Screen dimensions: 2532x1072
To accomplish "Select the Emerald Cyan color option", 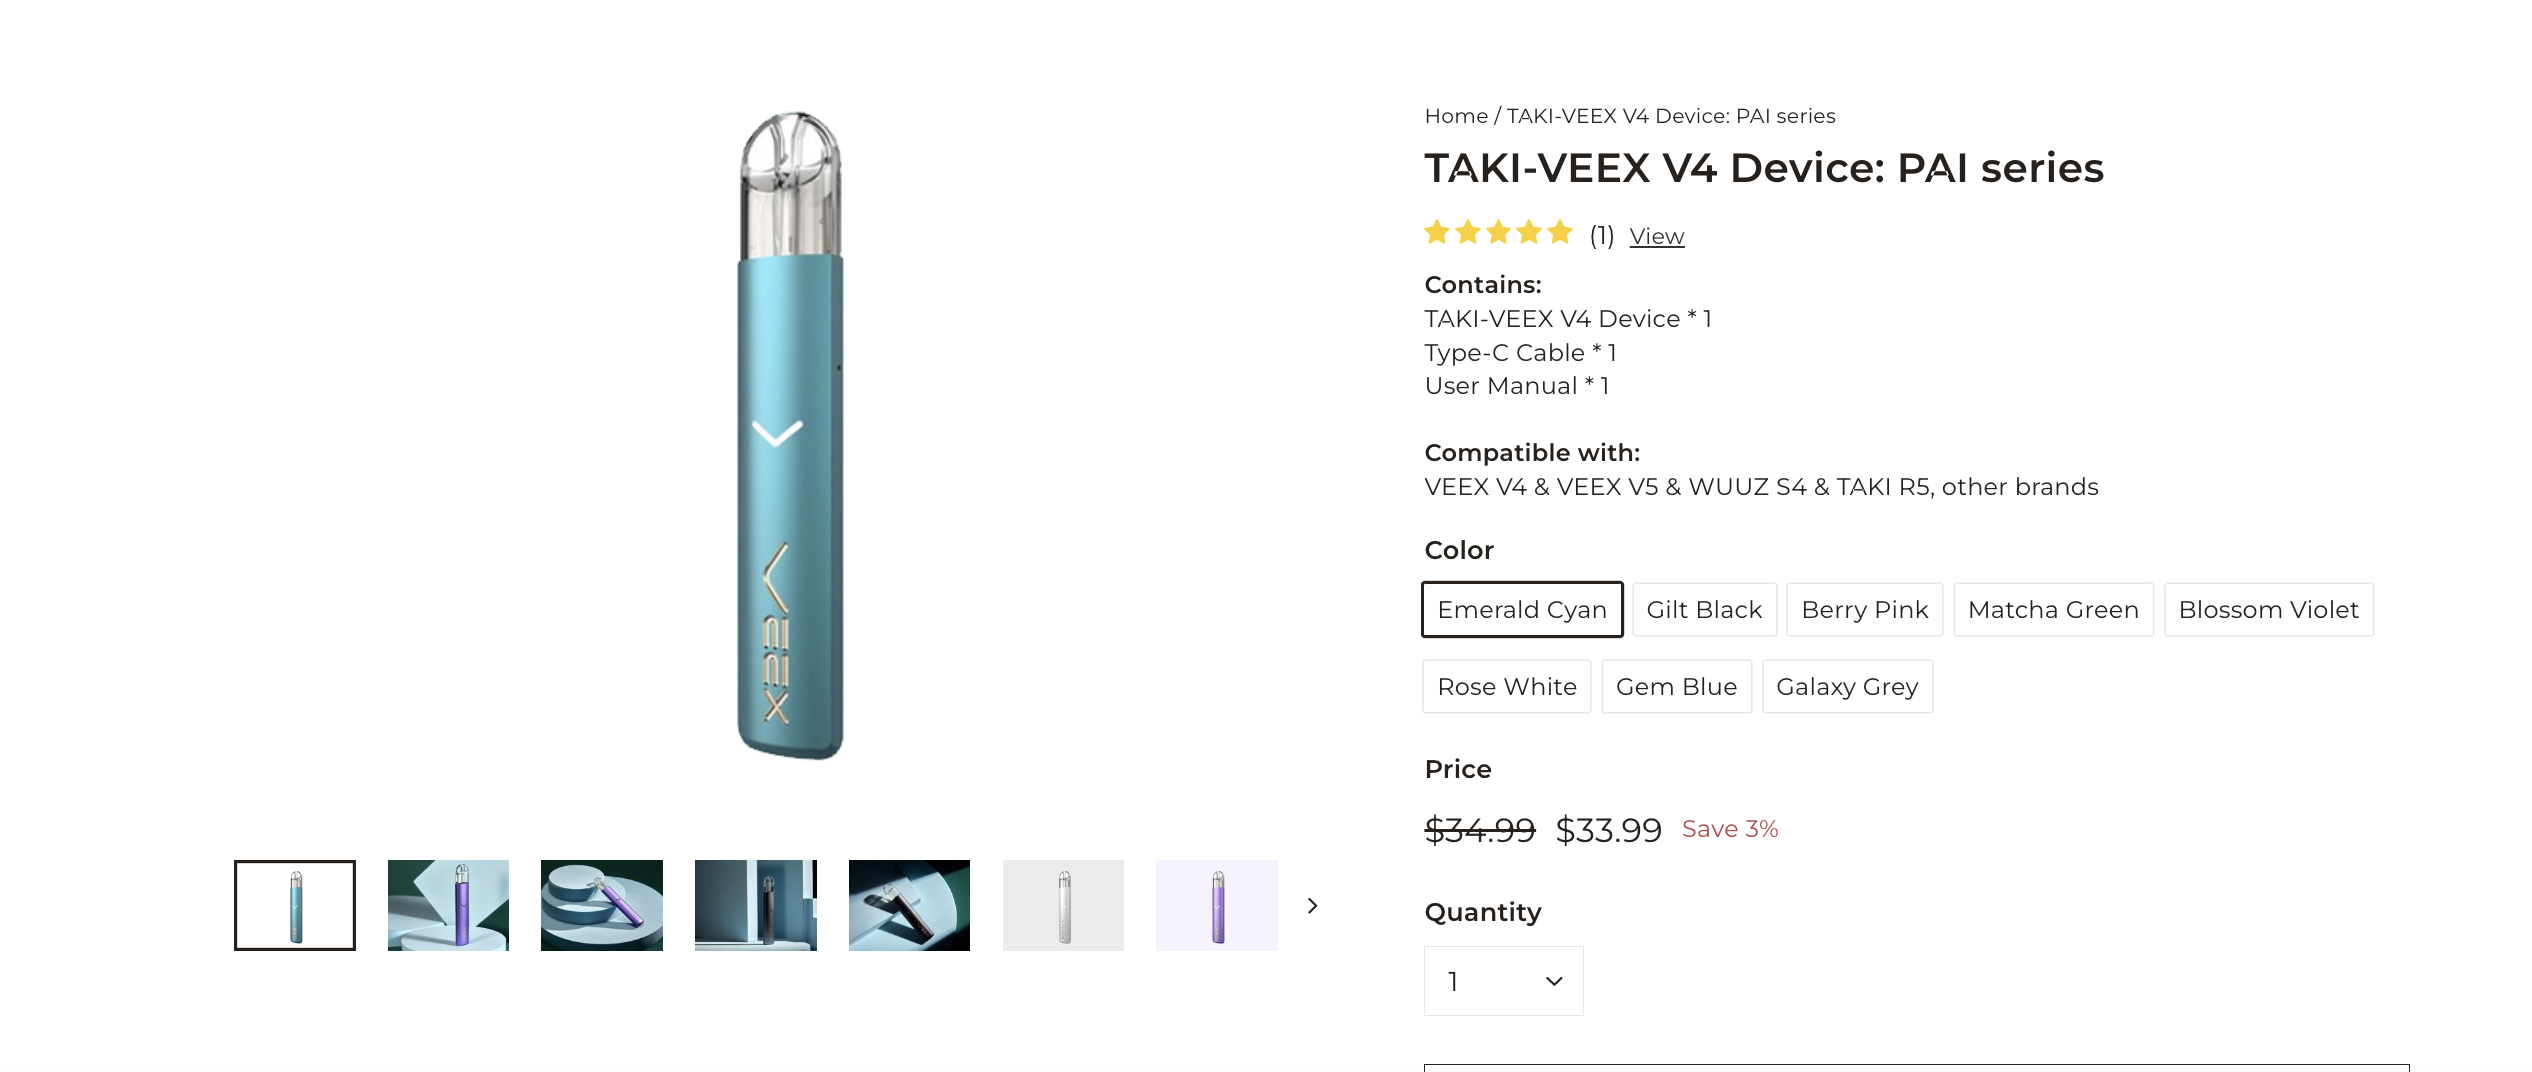I will [x=1522, y=609].
